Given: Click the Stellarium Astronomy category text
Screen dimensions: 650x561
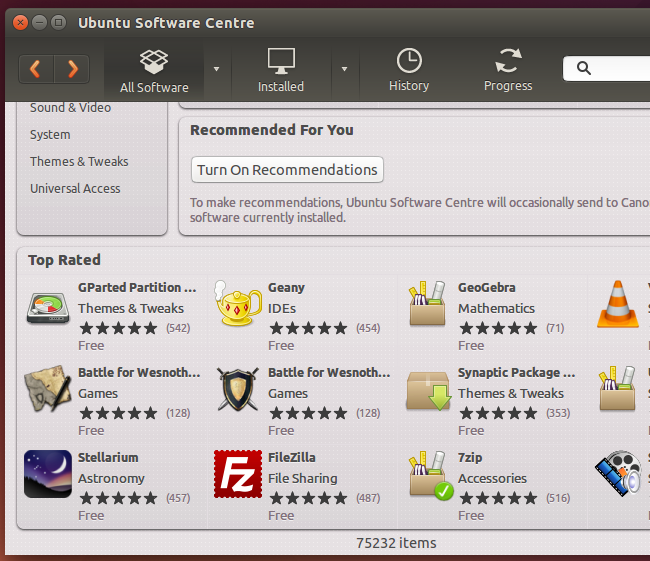Looking at the screenshot, I should [112, 478].
